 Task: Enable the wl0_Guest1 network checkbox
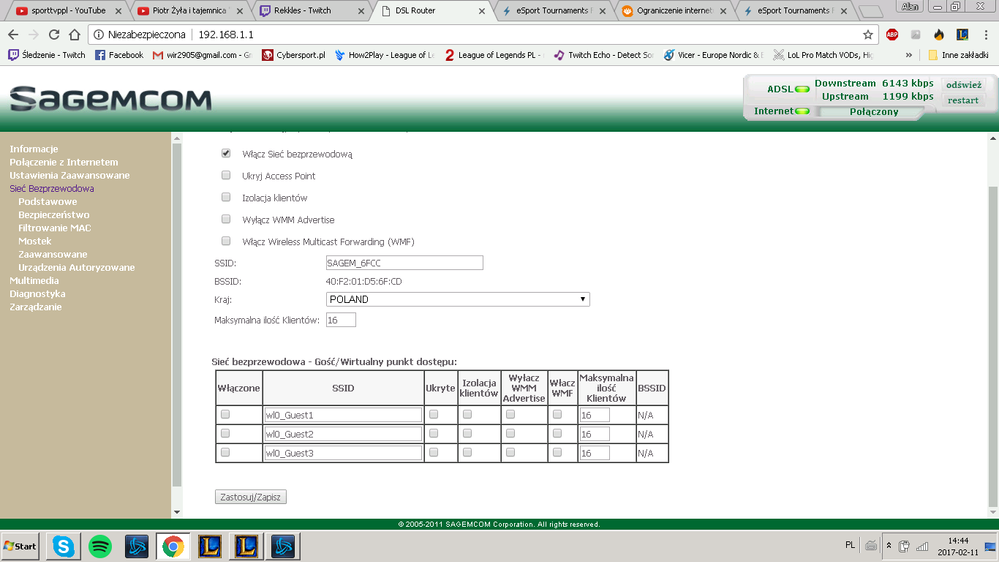click(x=225, y=414)
